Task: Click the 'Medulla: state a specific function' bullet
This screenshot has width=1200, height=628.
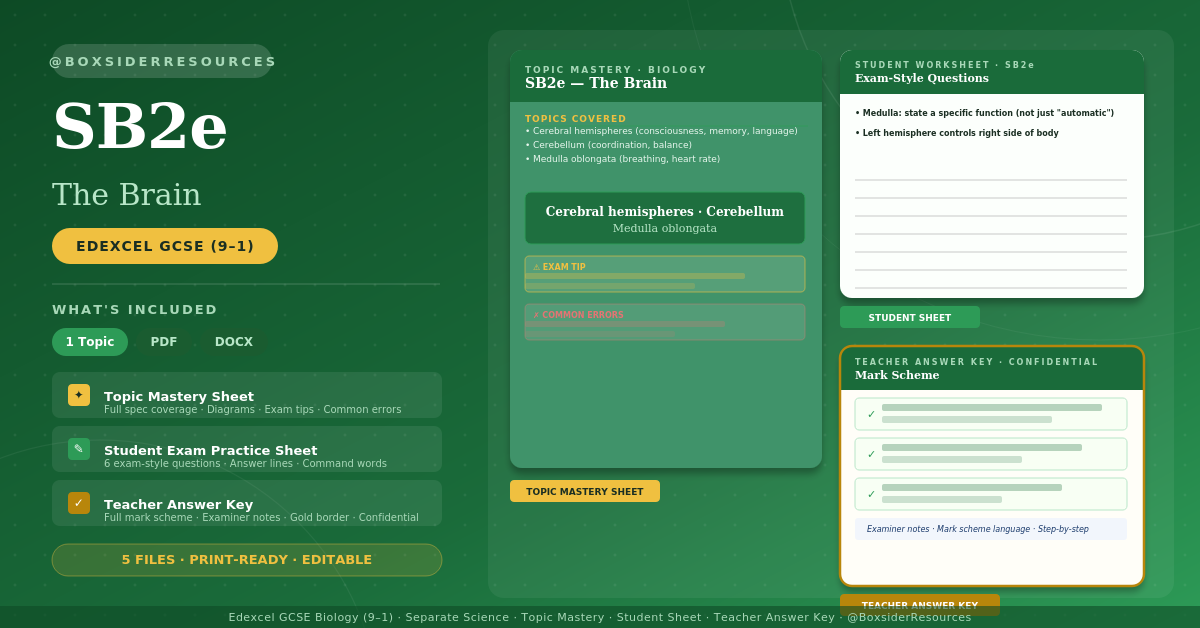Action: 984,113
